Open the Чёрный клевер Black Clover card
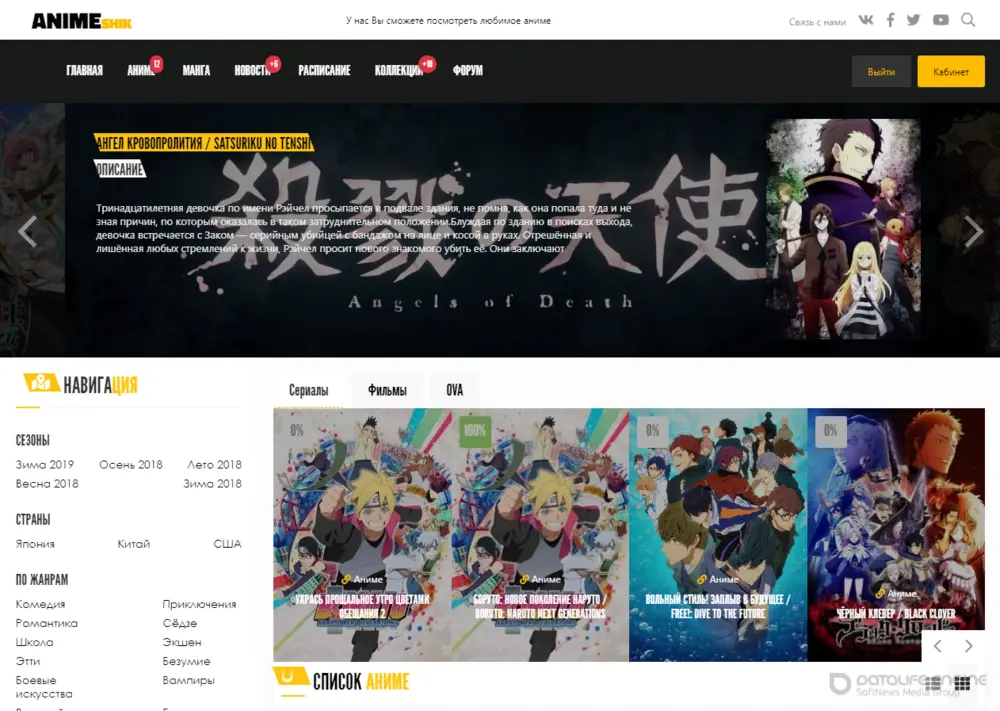The width and height of the screenshot is (1000, 711). (x=896, y=534)
